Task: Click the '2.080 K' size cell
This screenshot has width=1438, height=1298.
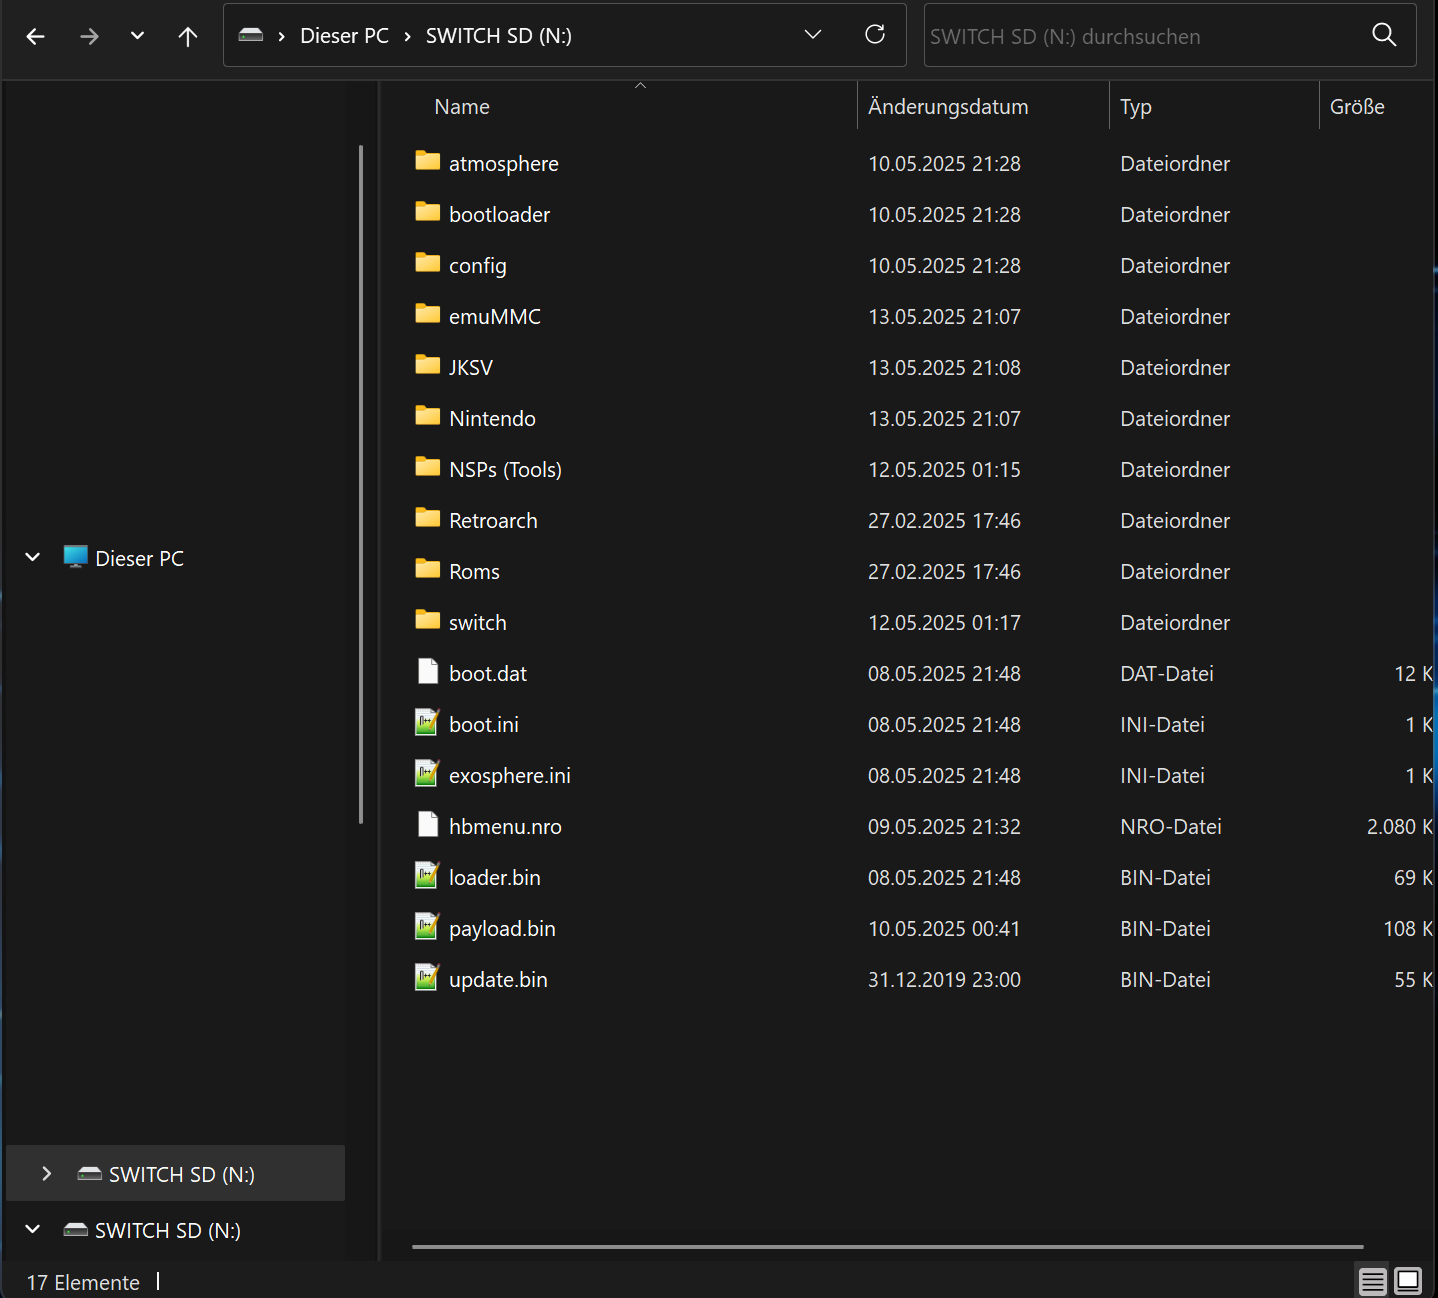Action: click(x=1400, y=827)
